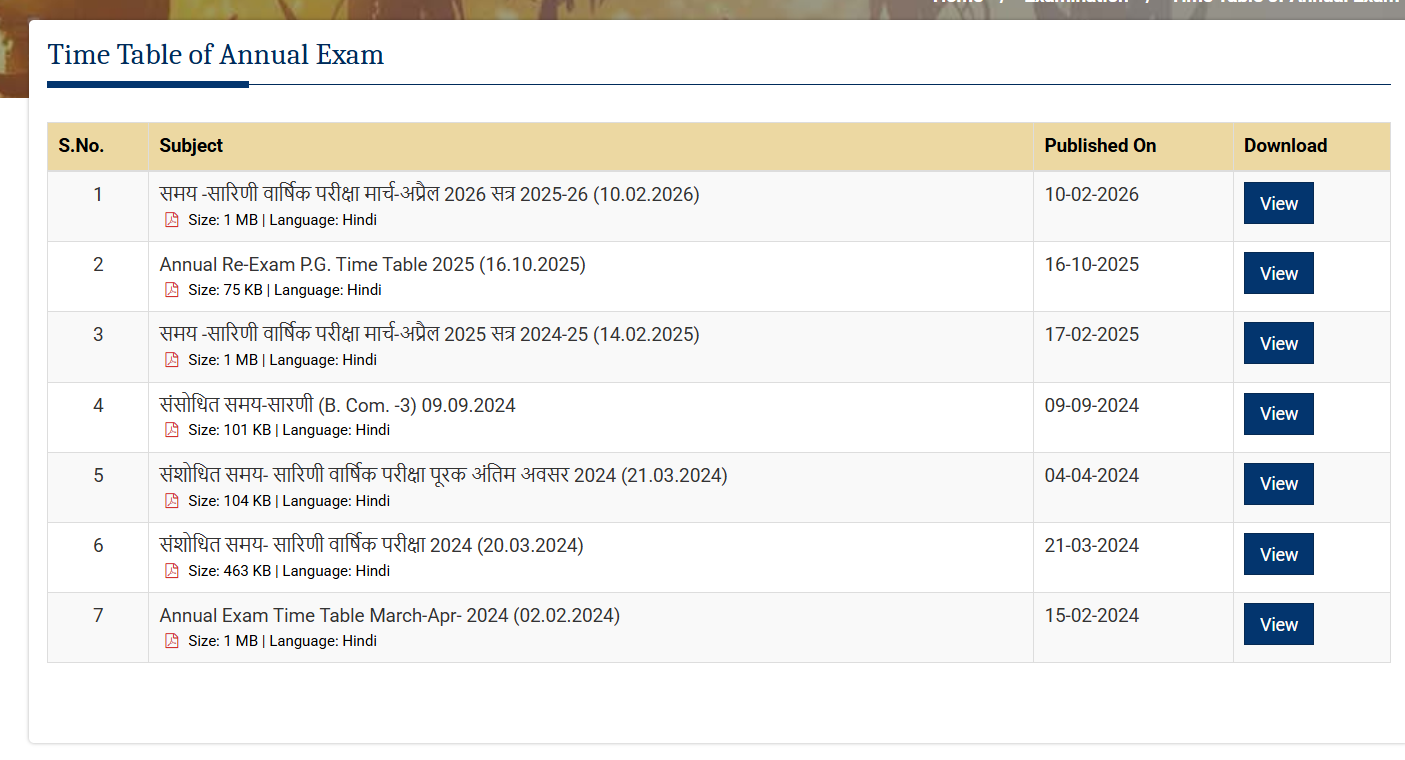The width and height of the screenshot is (1405, 760).
Task: Click View for Annual Exam Time Table March-Apr- 2024
Action: 1278,623
